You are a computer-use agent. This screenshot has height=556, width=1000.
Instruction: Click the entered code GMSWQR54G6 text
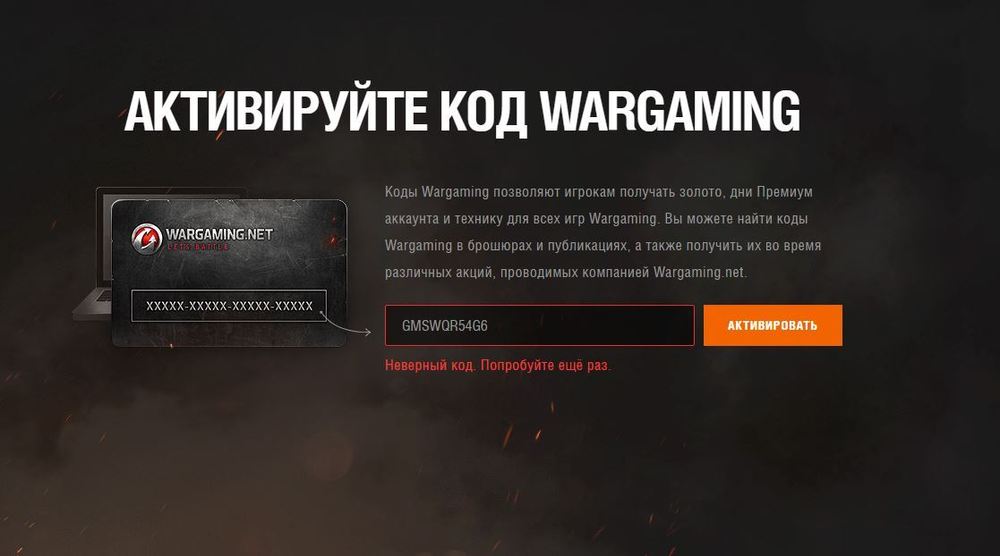(445, 326)
